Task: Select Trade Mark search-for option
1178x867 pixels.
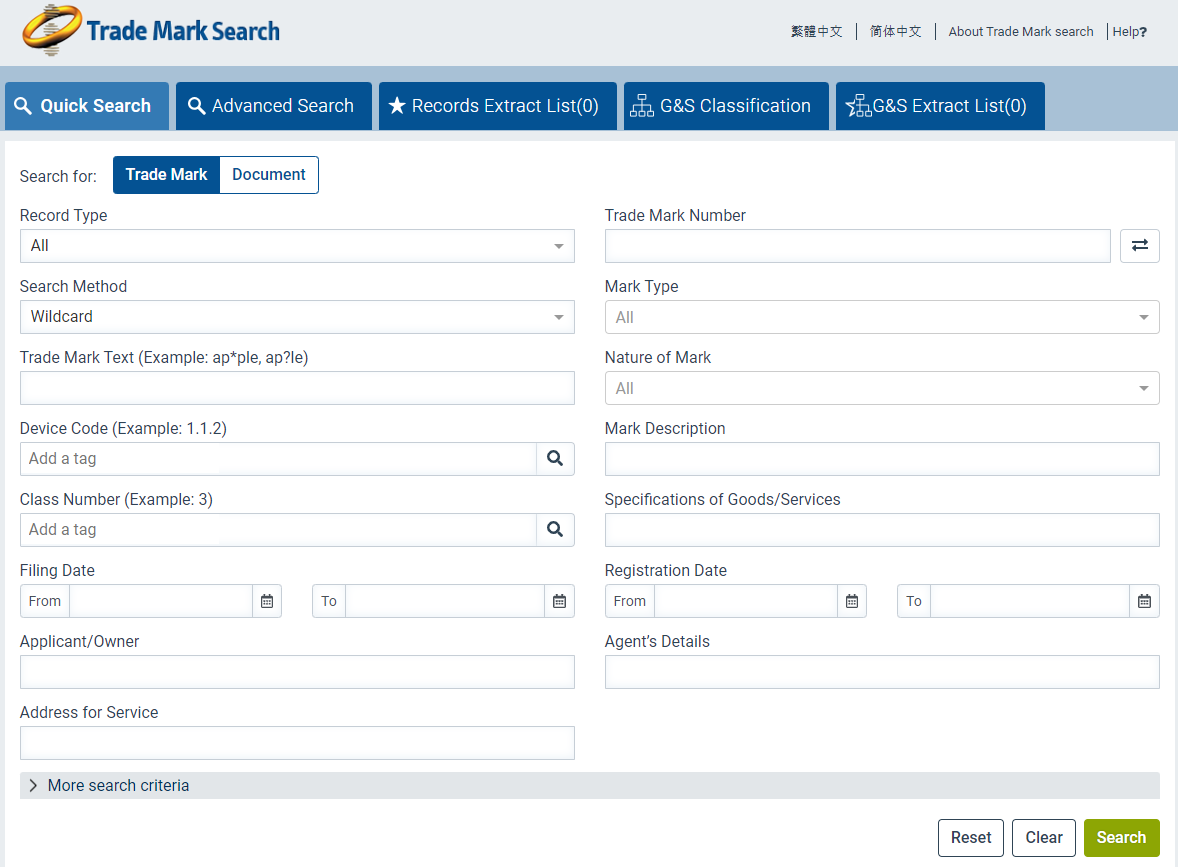Action: 166,175
